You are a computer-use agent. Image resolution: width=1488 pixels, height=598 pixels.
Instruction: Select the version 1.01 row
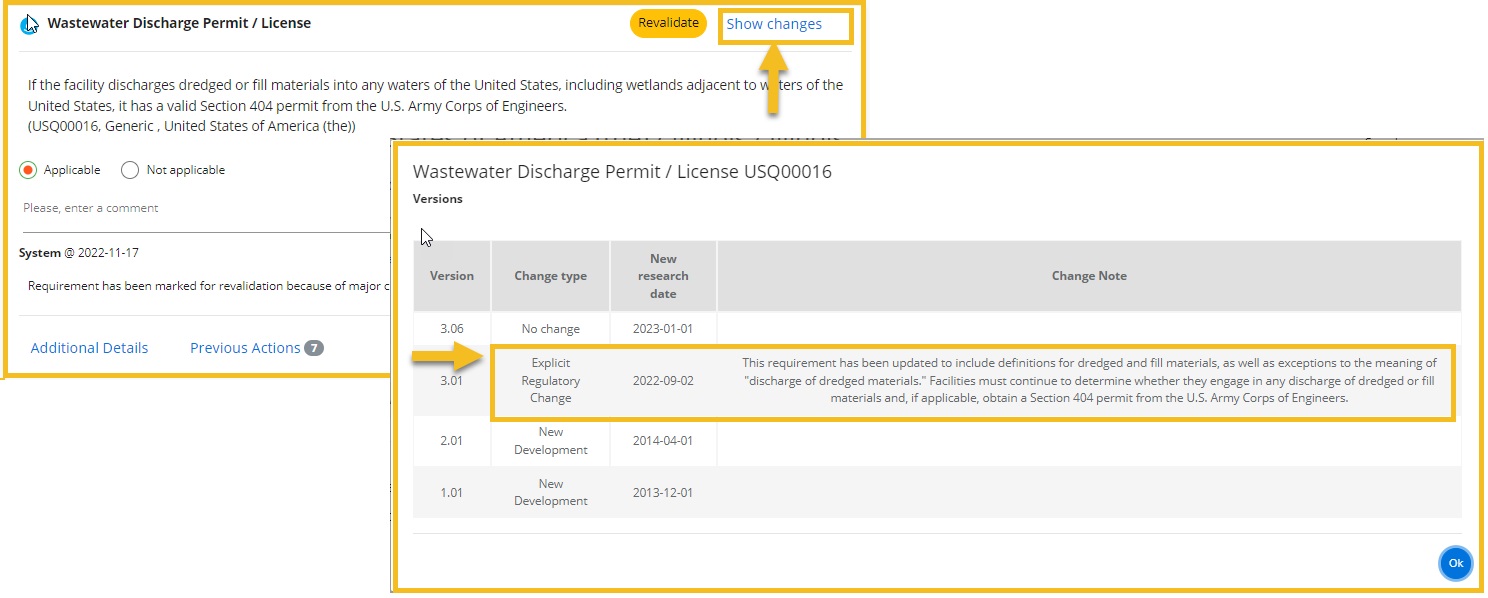[x=937, y=492]
